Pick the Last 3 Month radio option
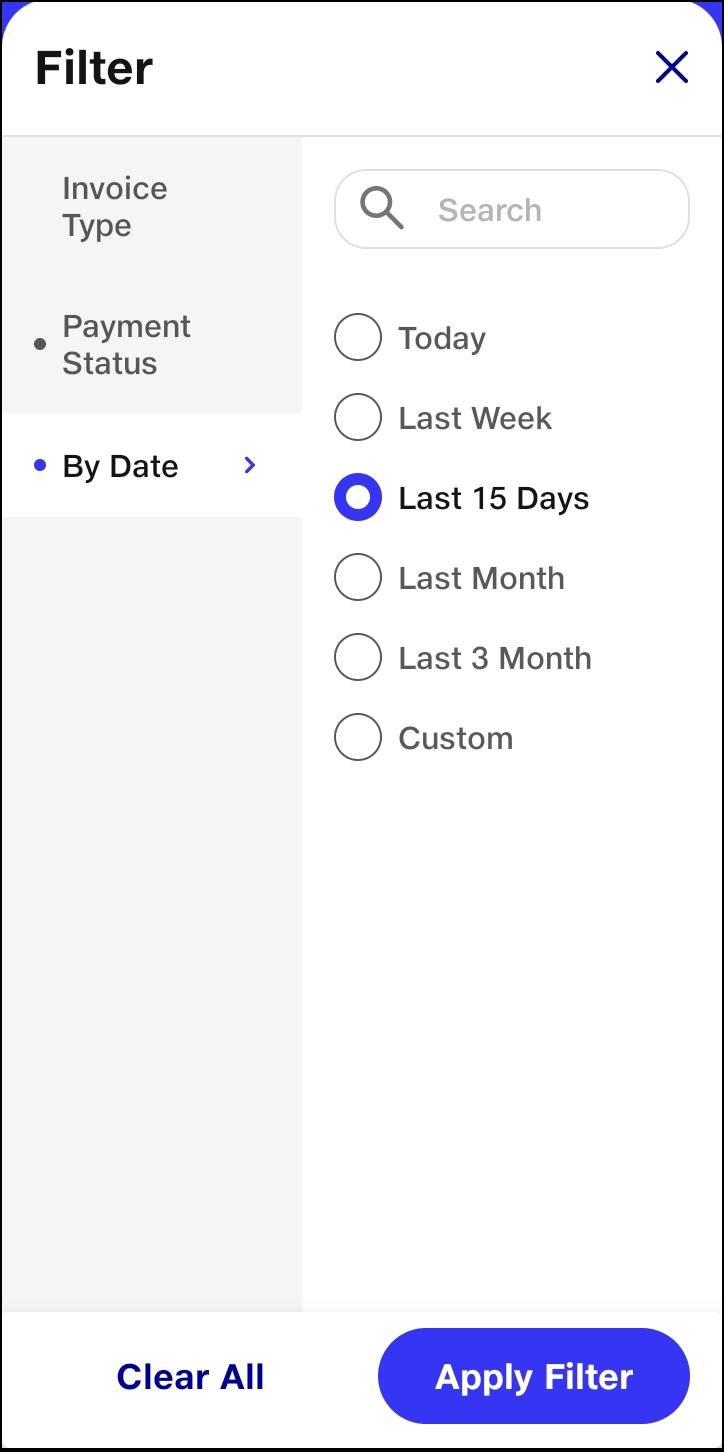 point(358,658)
